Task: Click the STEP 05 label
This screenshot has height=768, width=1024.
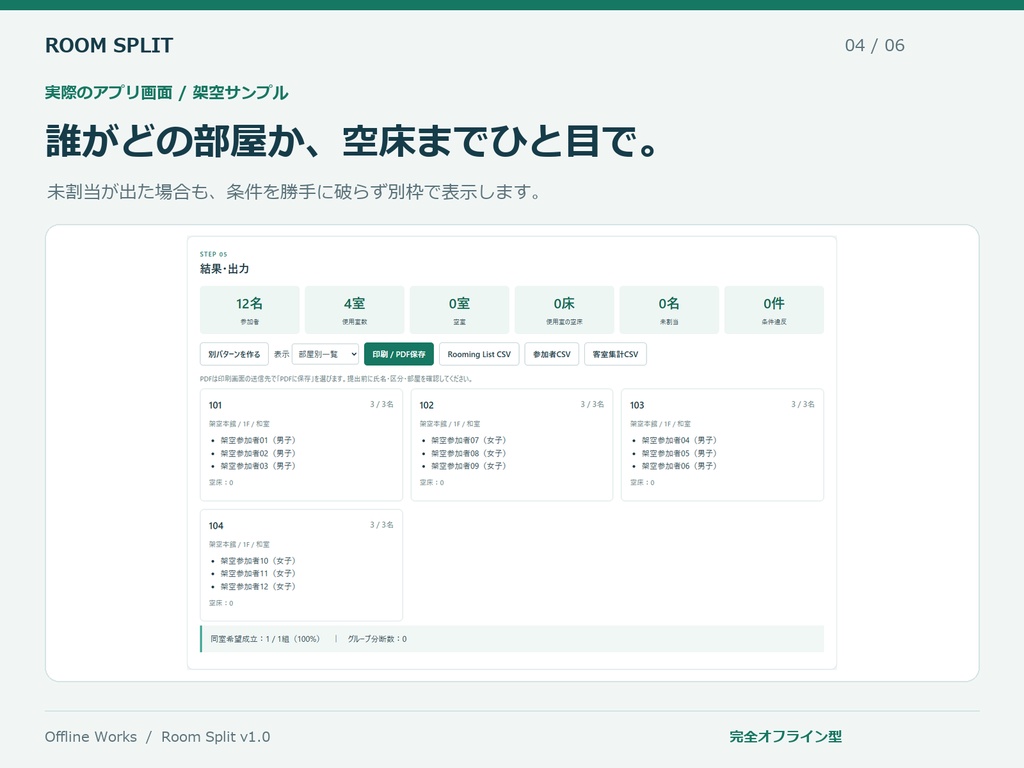Action: pos(214,254)
